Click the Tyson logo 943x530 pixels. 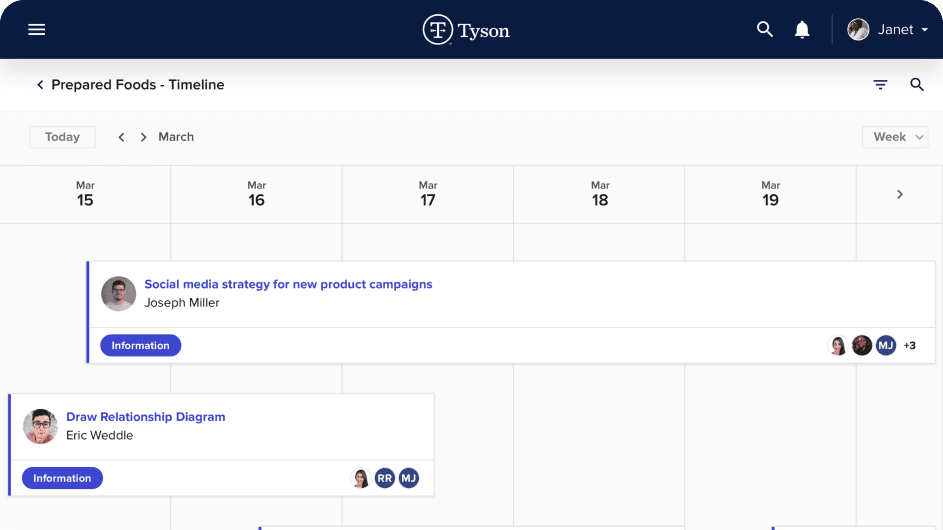[466, 29]
